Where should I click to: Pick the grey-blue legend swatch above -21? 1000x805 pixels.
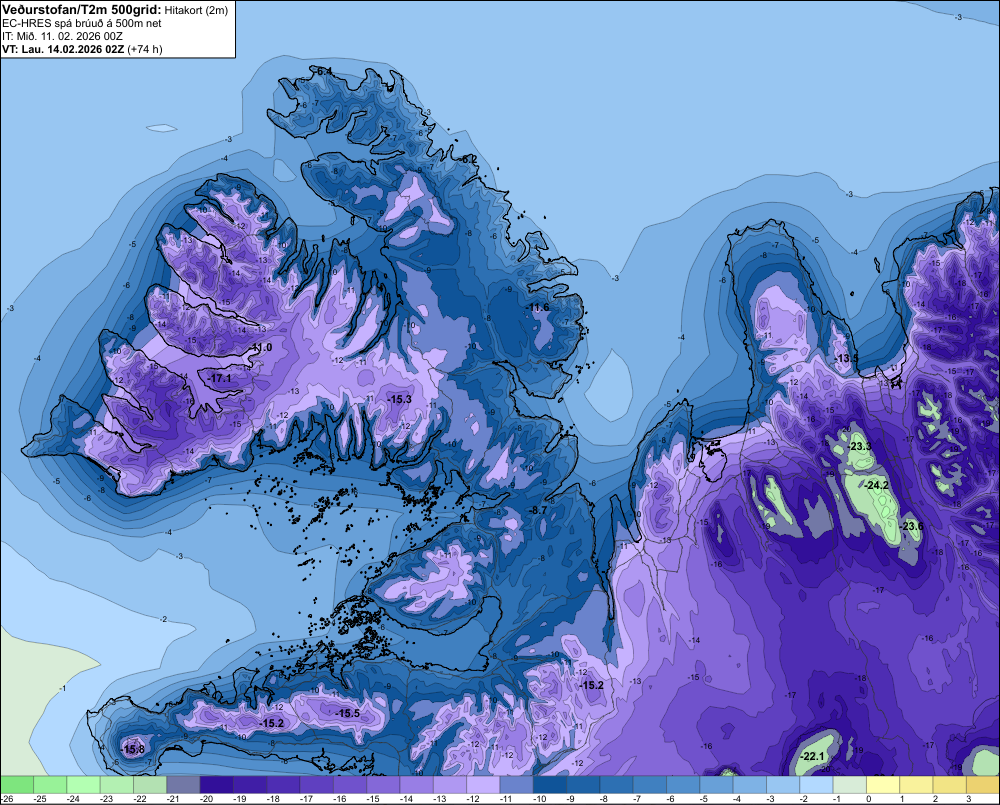pos(183,784)
